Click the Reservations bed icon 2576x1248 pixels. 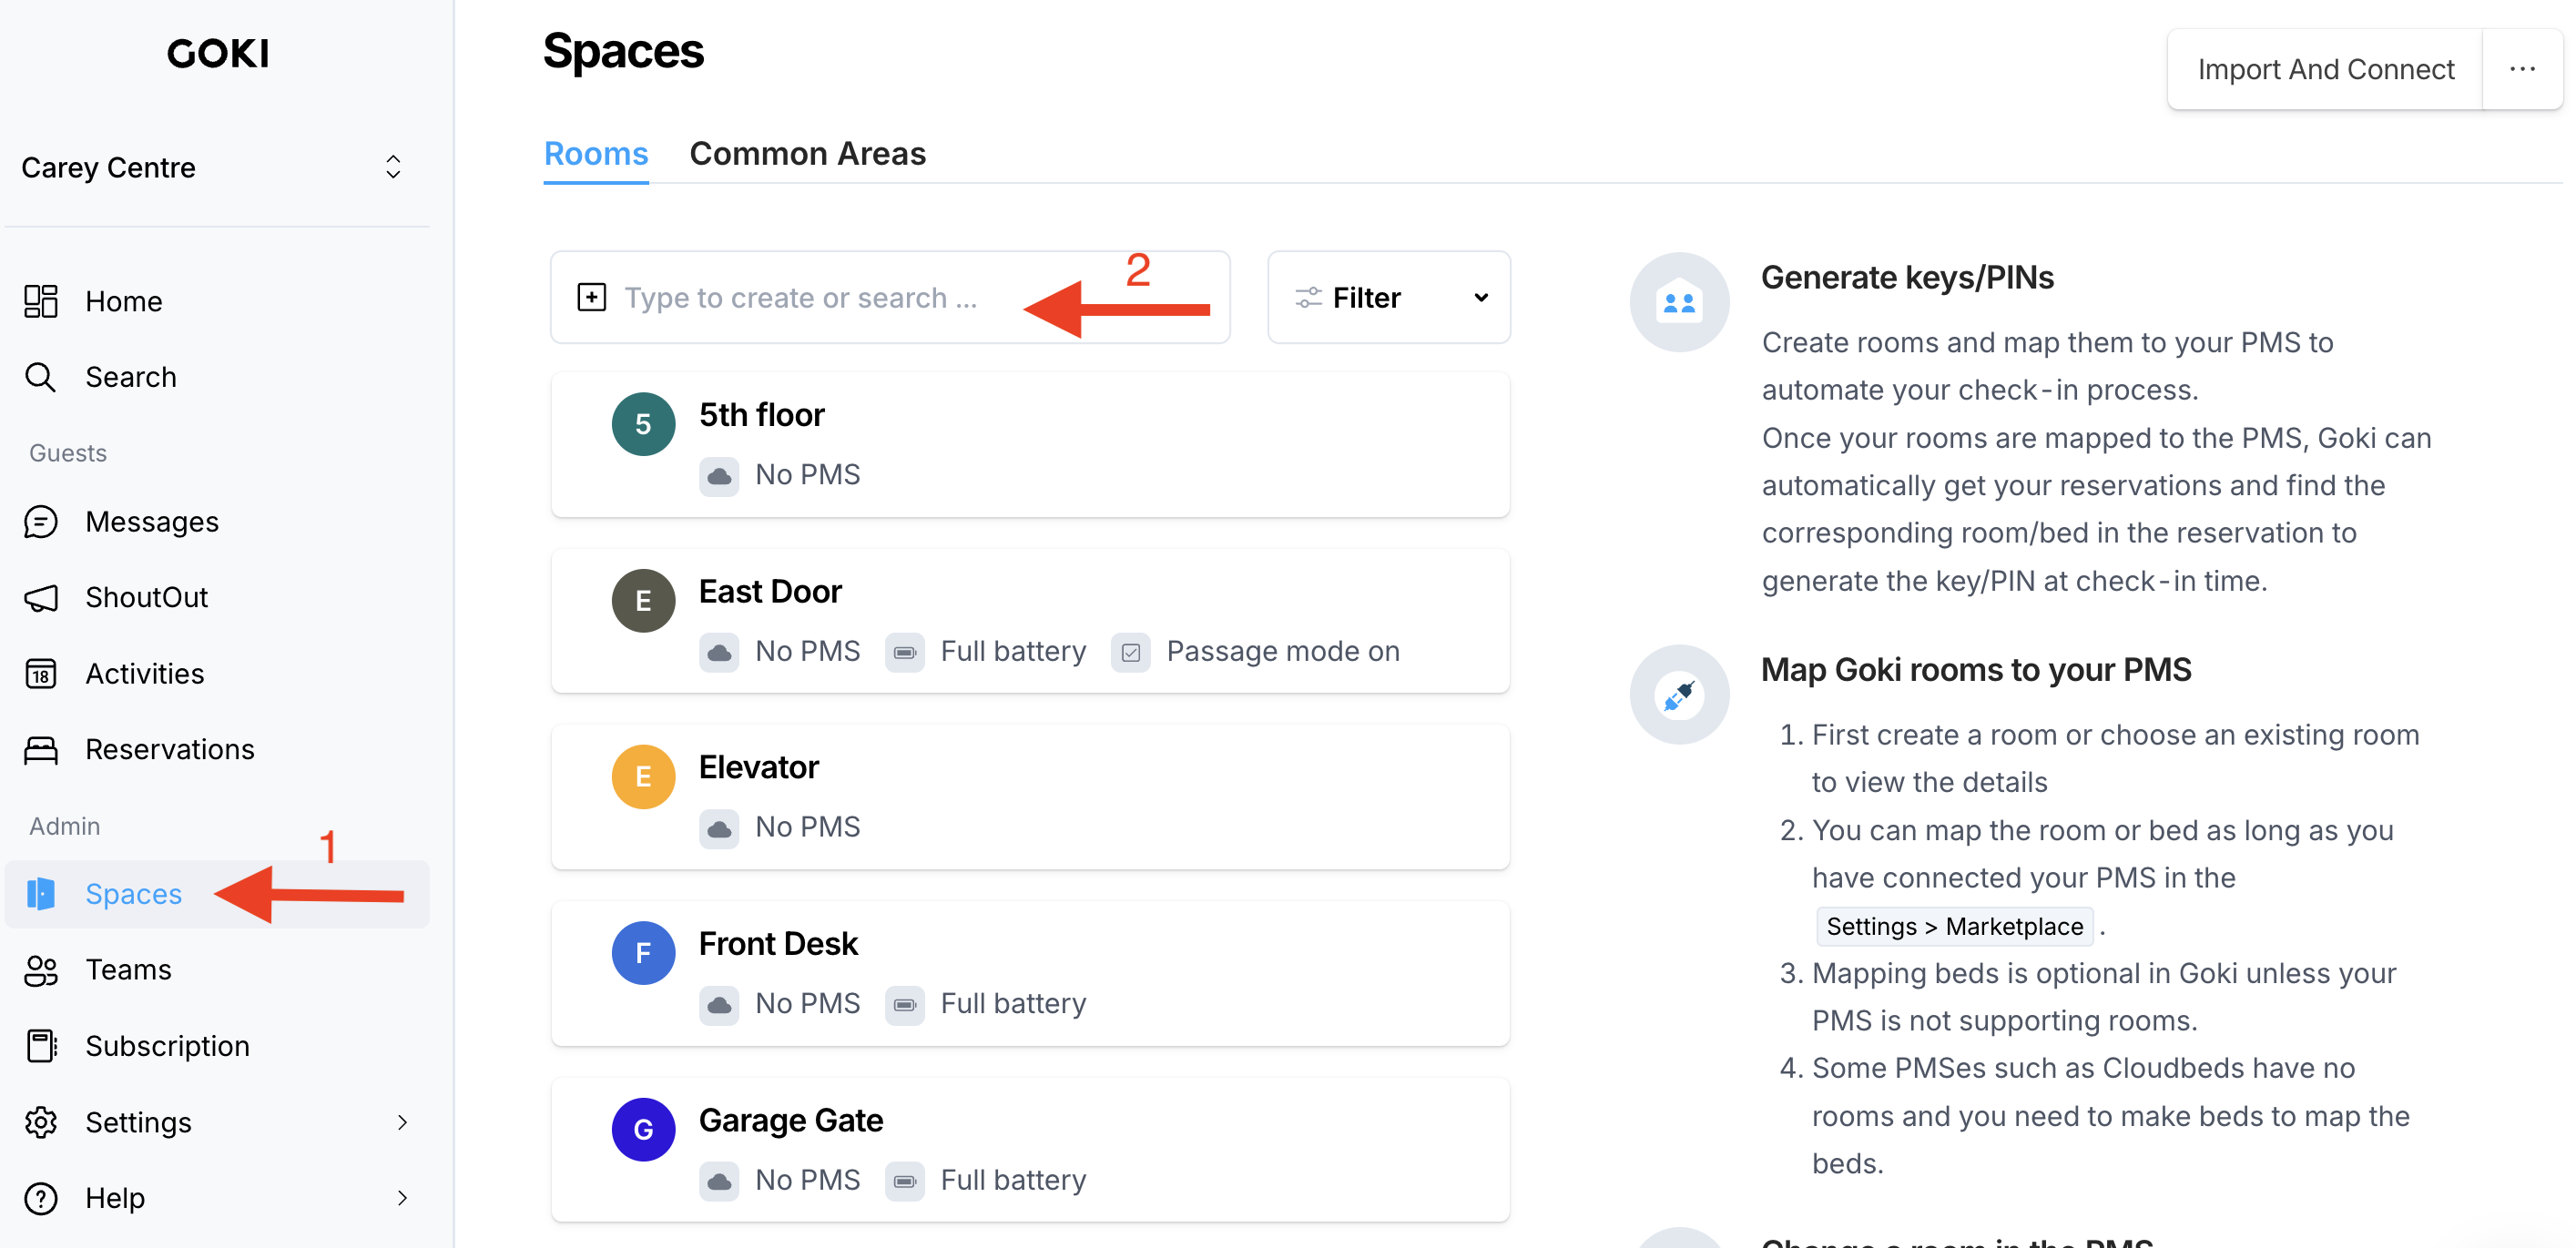[40, 749]
